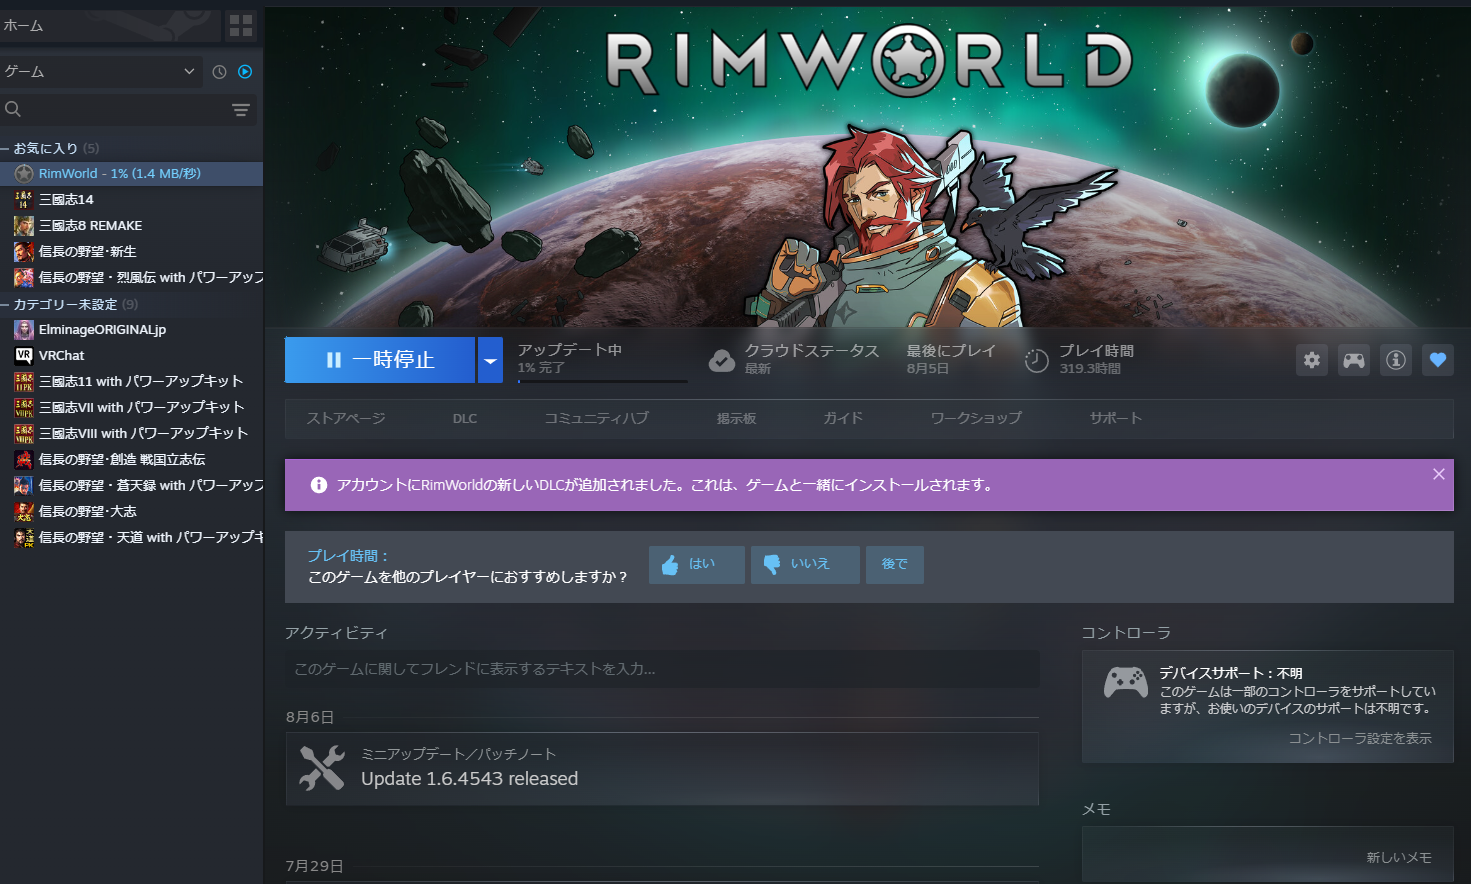Open the コミュニティハブ tab
1471x884 pixels.
[597, 418]
